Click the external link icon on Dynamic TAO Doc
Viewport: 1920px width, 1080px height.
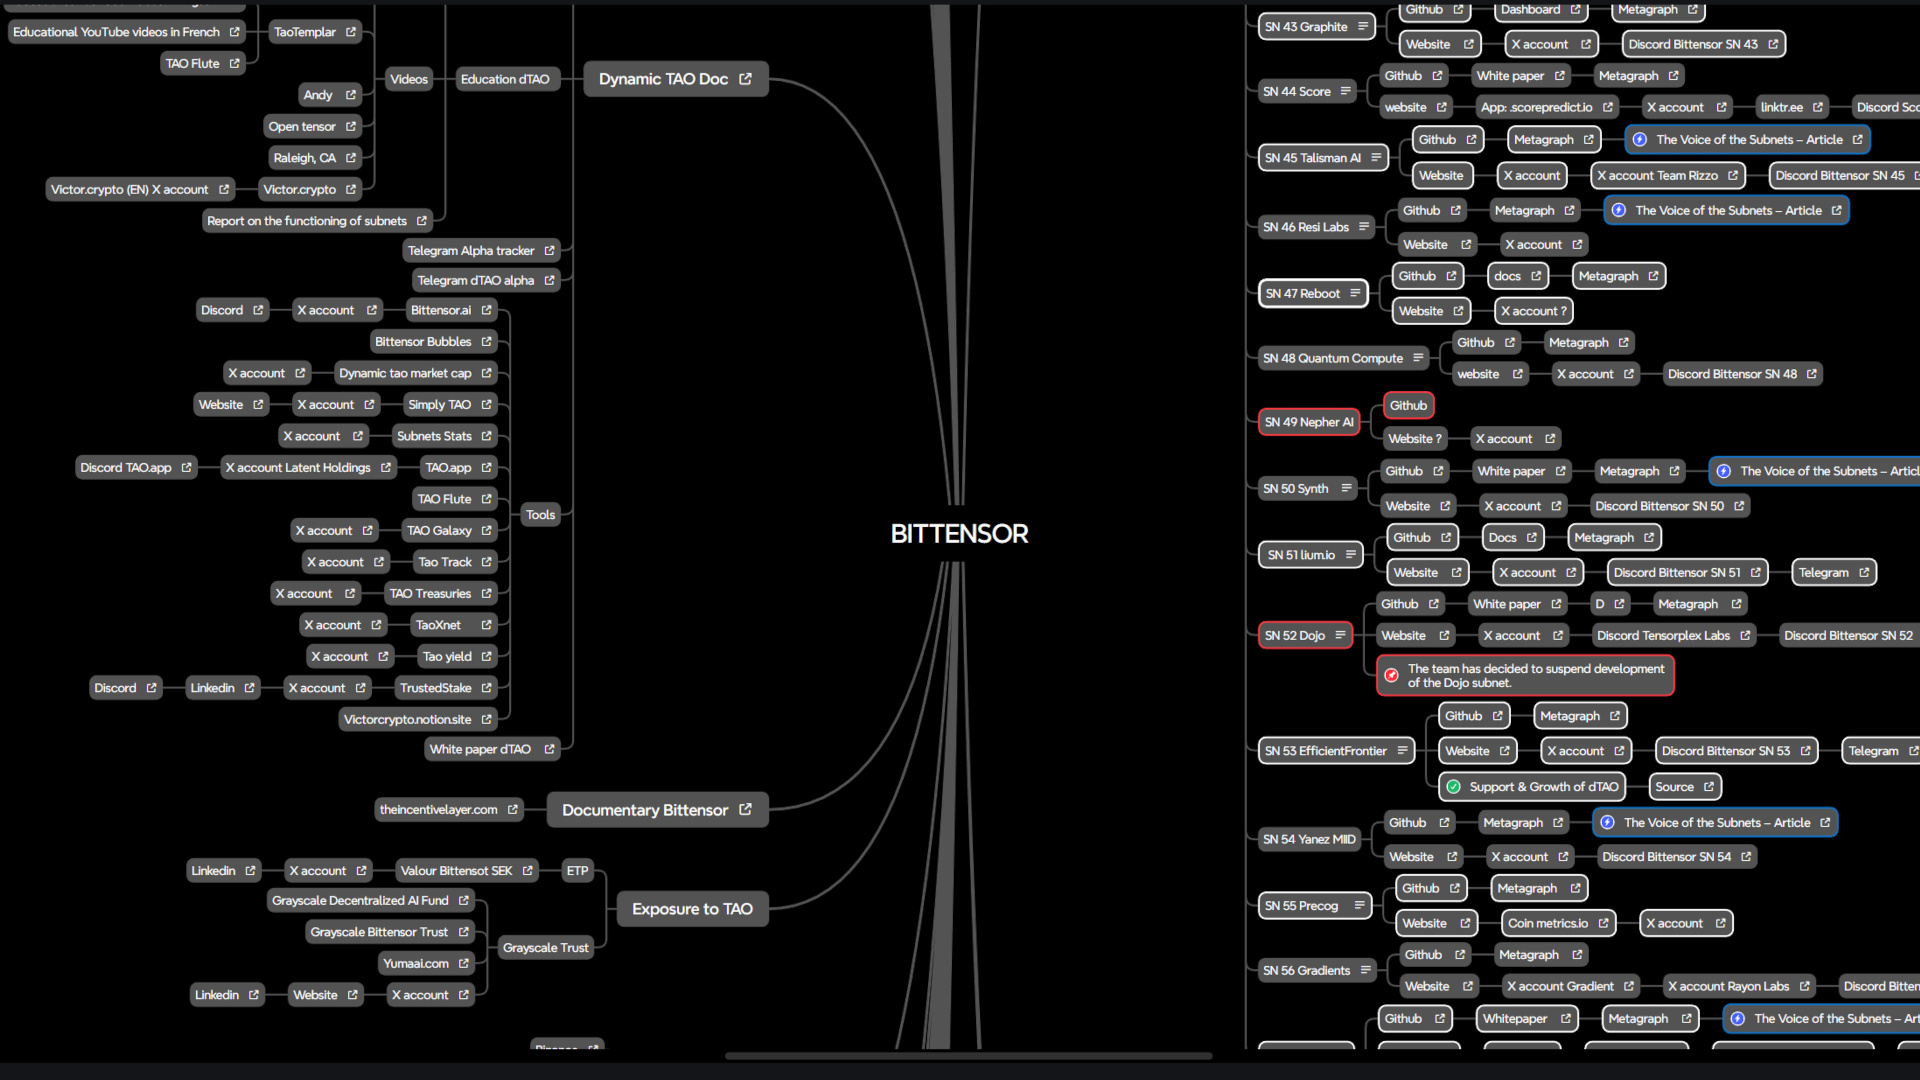pos(745,79)
